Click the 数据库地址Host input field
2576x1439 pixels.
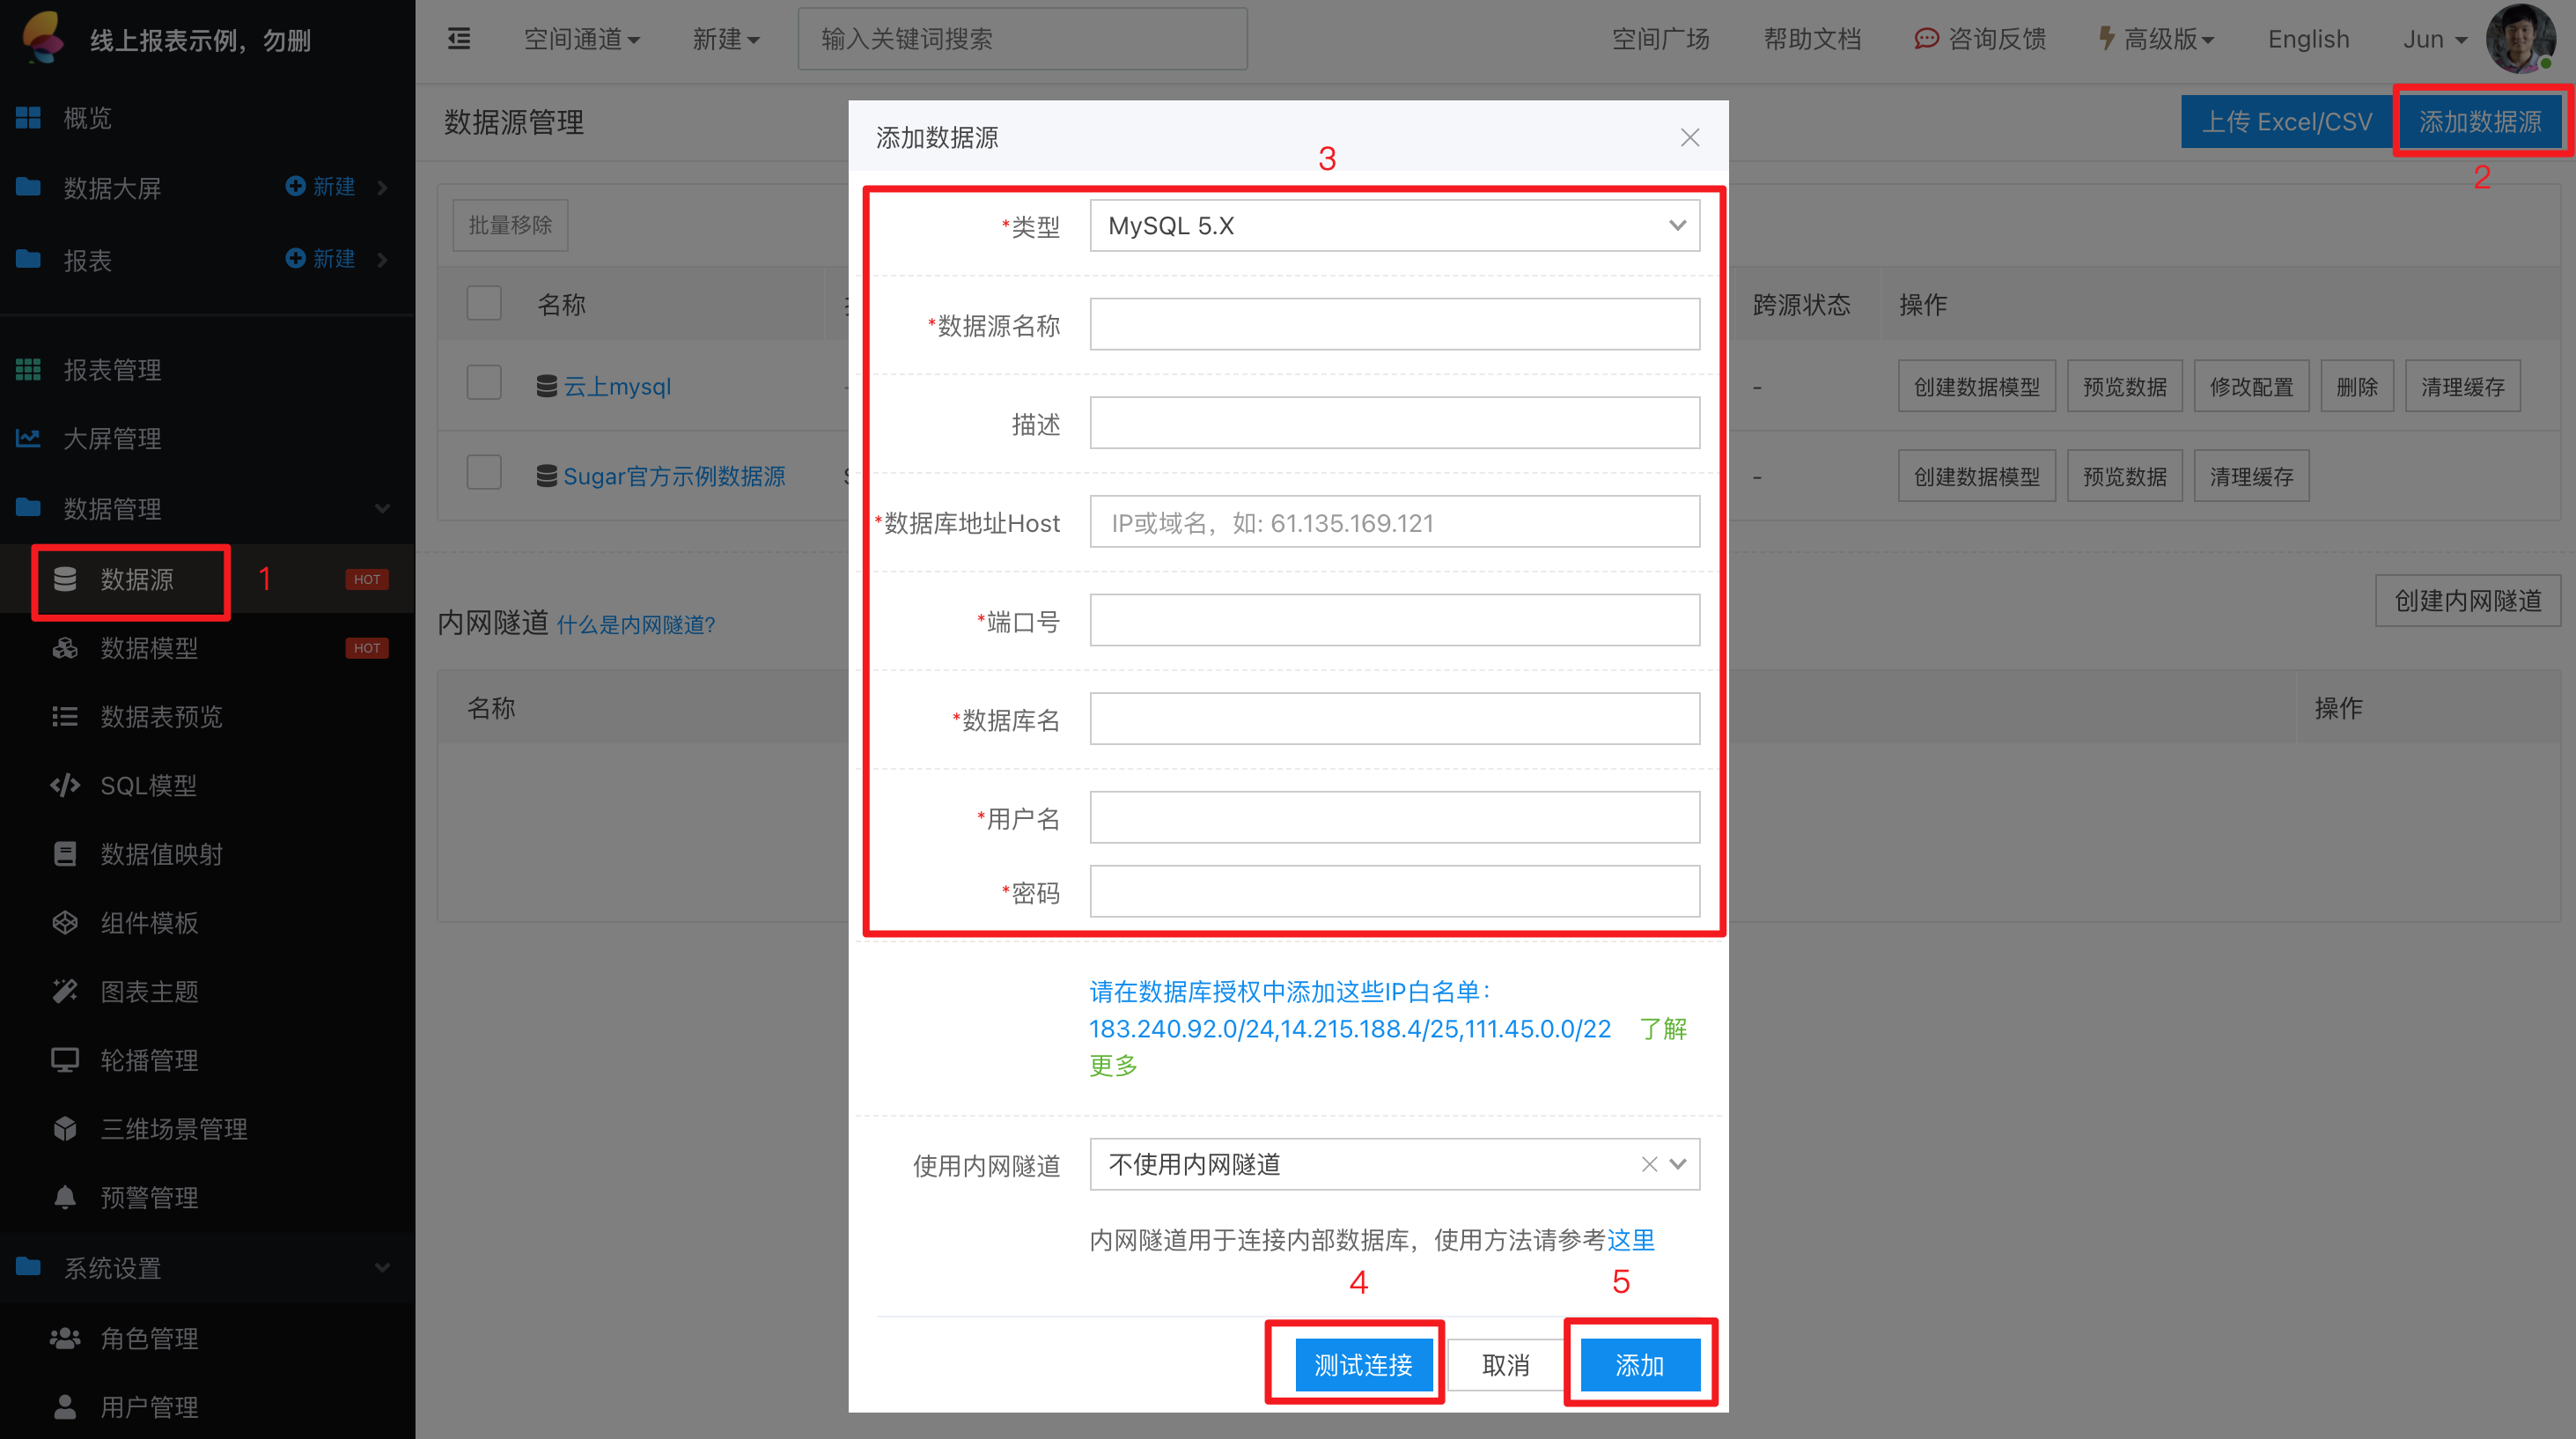[1394, 523]
